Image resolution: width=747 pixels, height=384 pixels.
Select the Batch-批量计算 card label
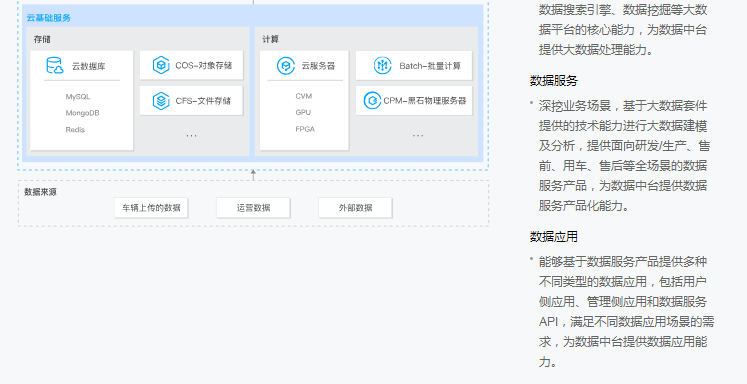click(430, 66)
